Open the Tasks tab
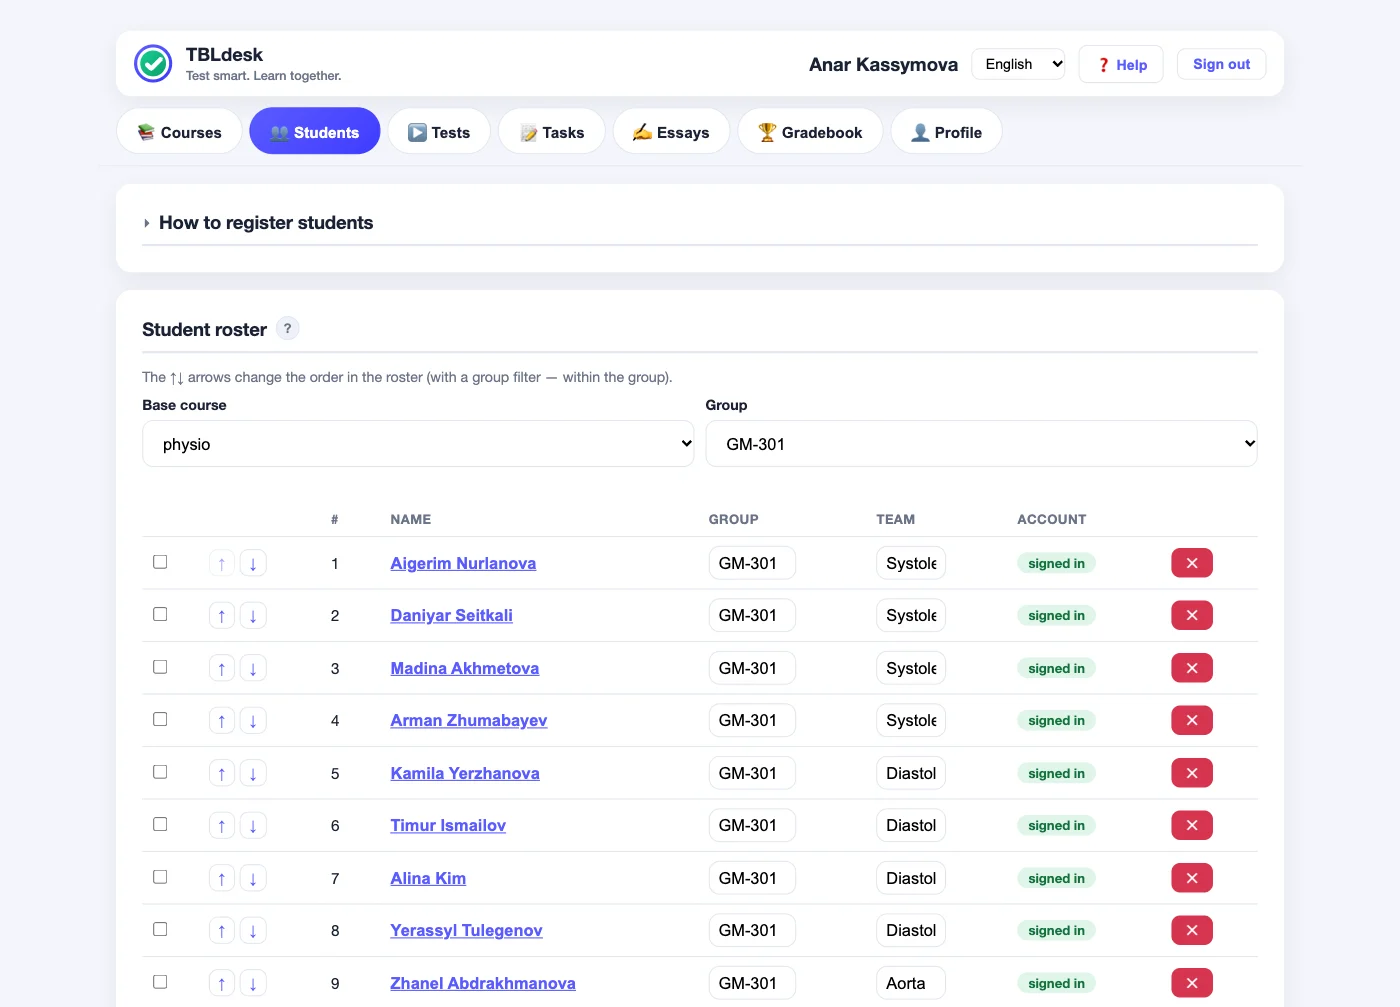This screenshot has width=1400, height=1007. 552,132
